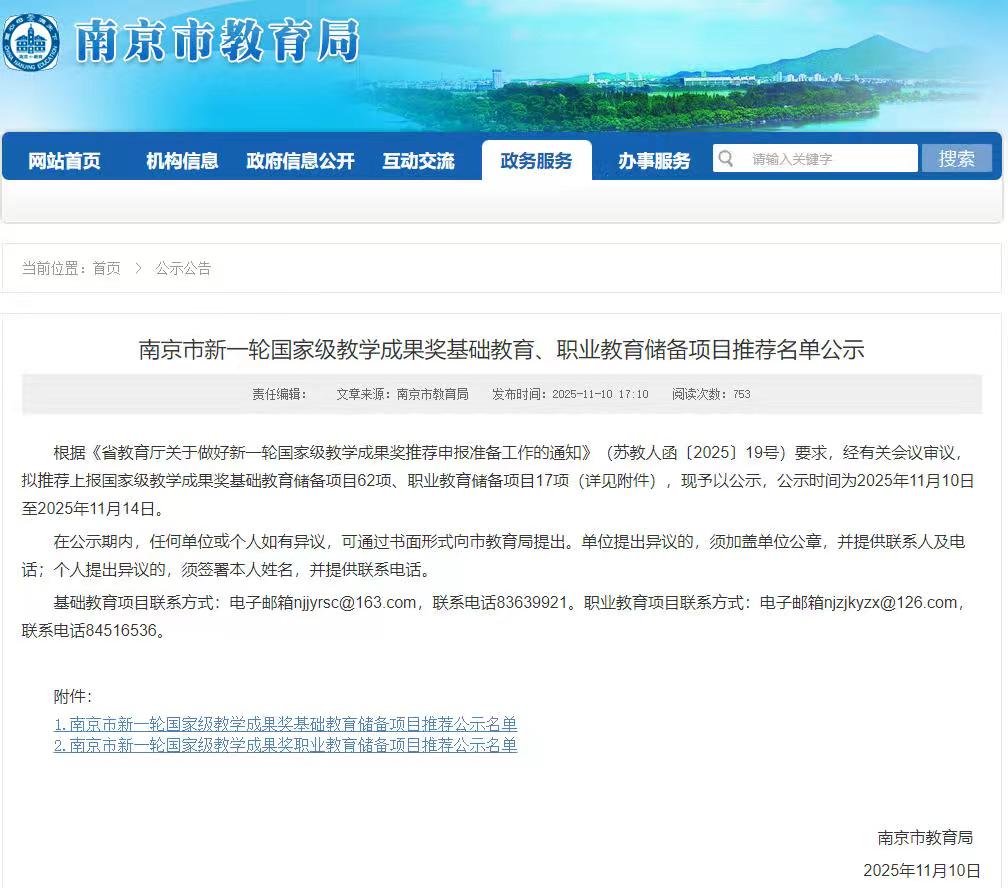Viewport: 1008px width, 888px height.
Task: Switch to the 政务服务 tab
Action: click(536, 160)
